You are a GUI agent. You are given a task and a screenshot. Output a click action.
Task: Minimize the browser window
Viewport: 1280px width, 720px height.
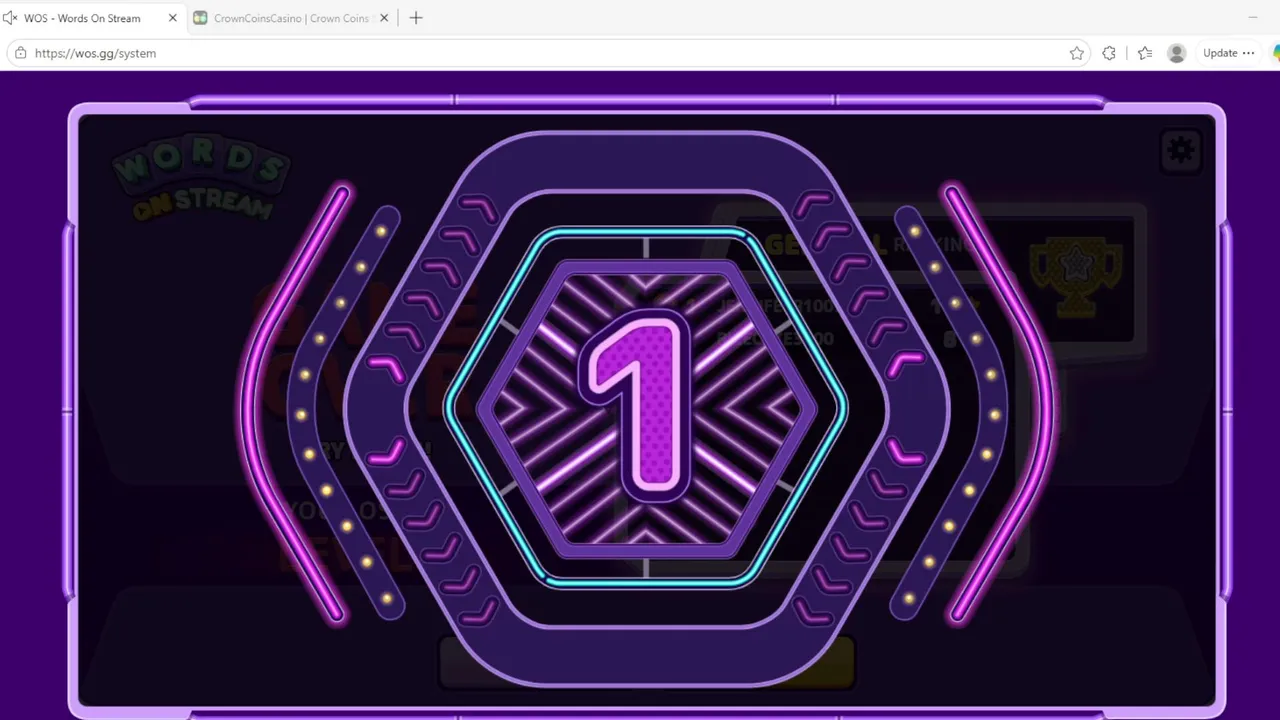[x=1253, y=18]
